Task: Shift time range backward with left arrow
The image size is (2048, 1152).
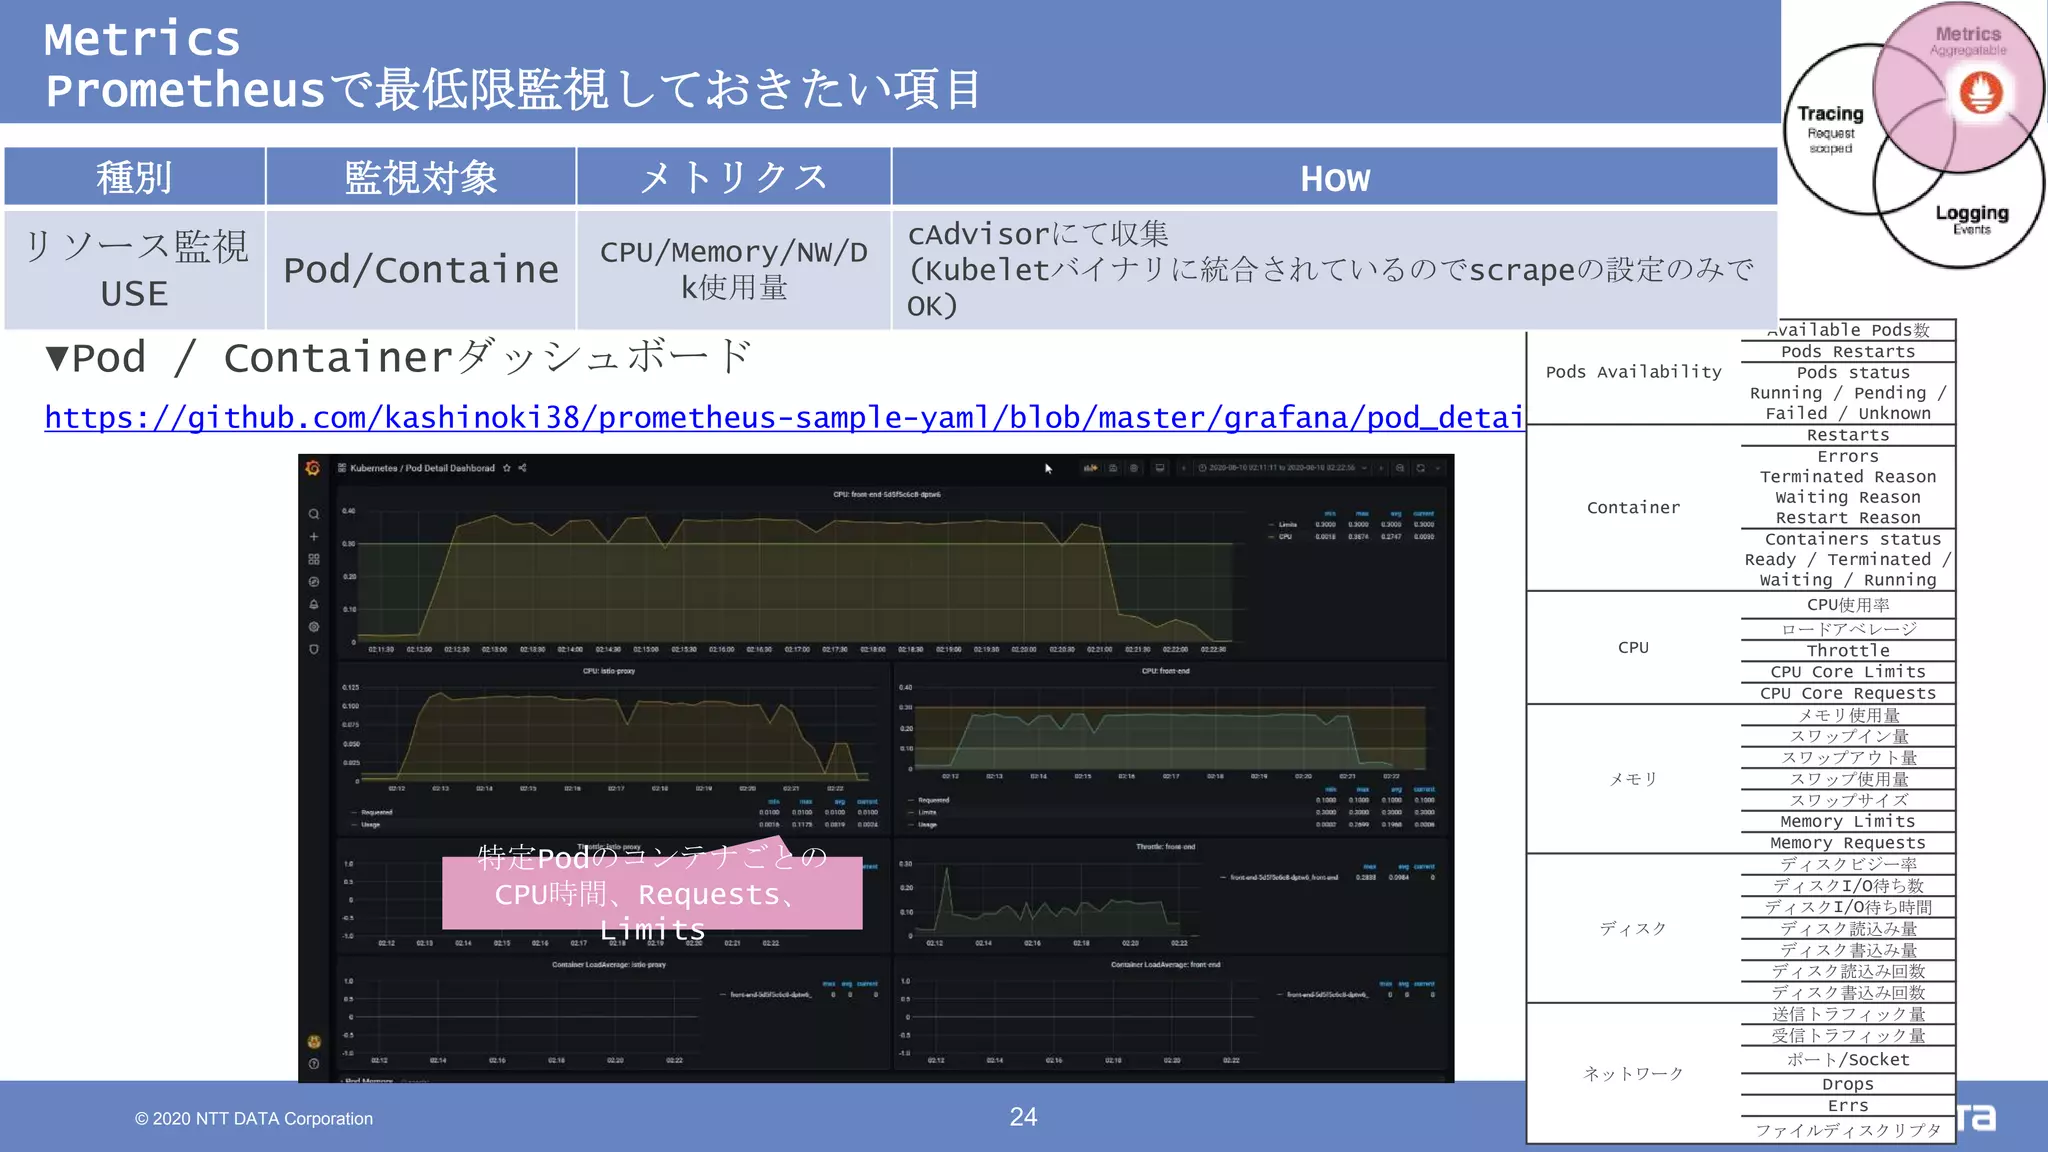Action: coord(1184,468)
